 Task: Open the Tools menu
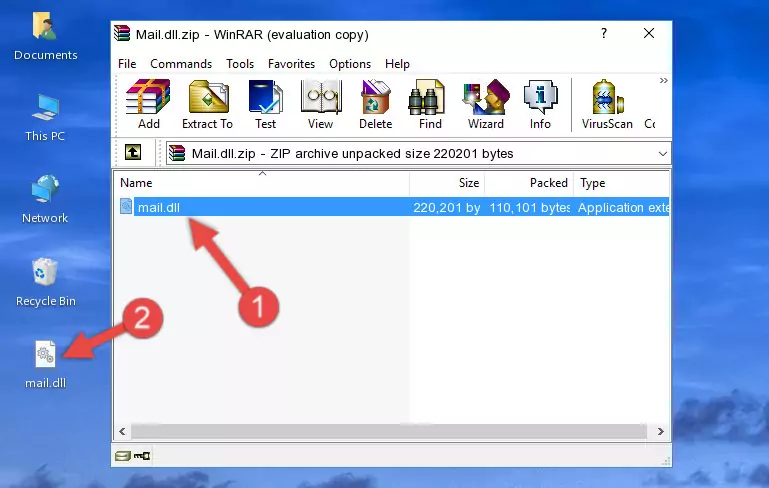tap(240, 64)
